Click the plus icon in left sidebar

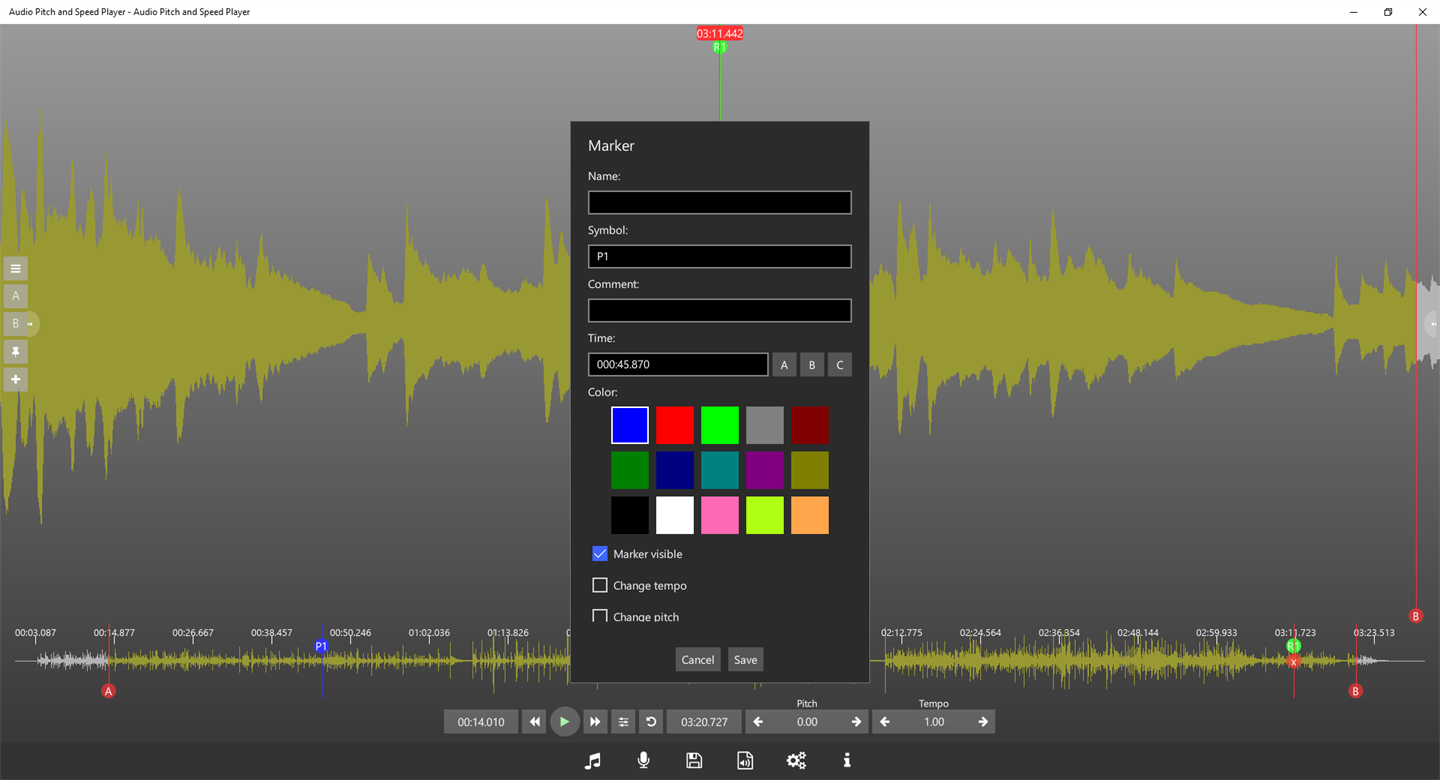pyautogui.click(x=15, y=380)
